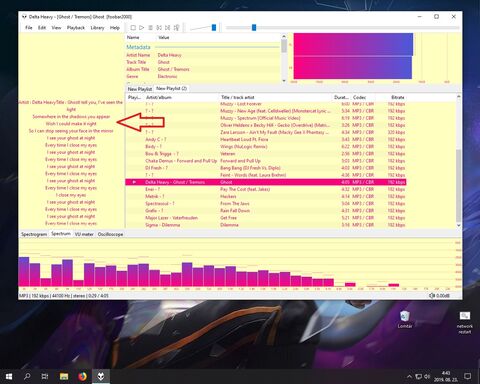480x384 pixels.
Task: Select the Genre metadata row
Action: click(x=203, y=76)
